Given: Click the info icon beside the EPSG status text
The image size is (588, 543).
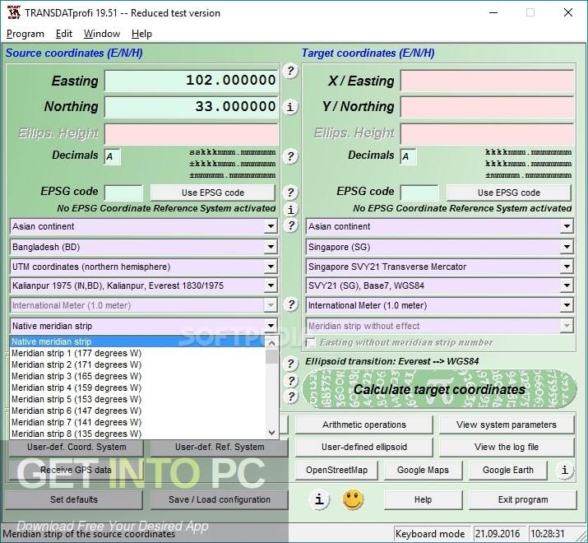Looking at the screenshot, I should click(290, 209).
